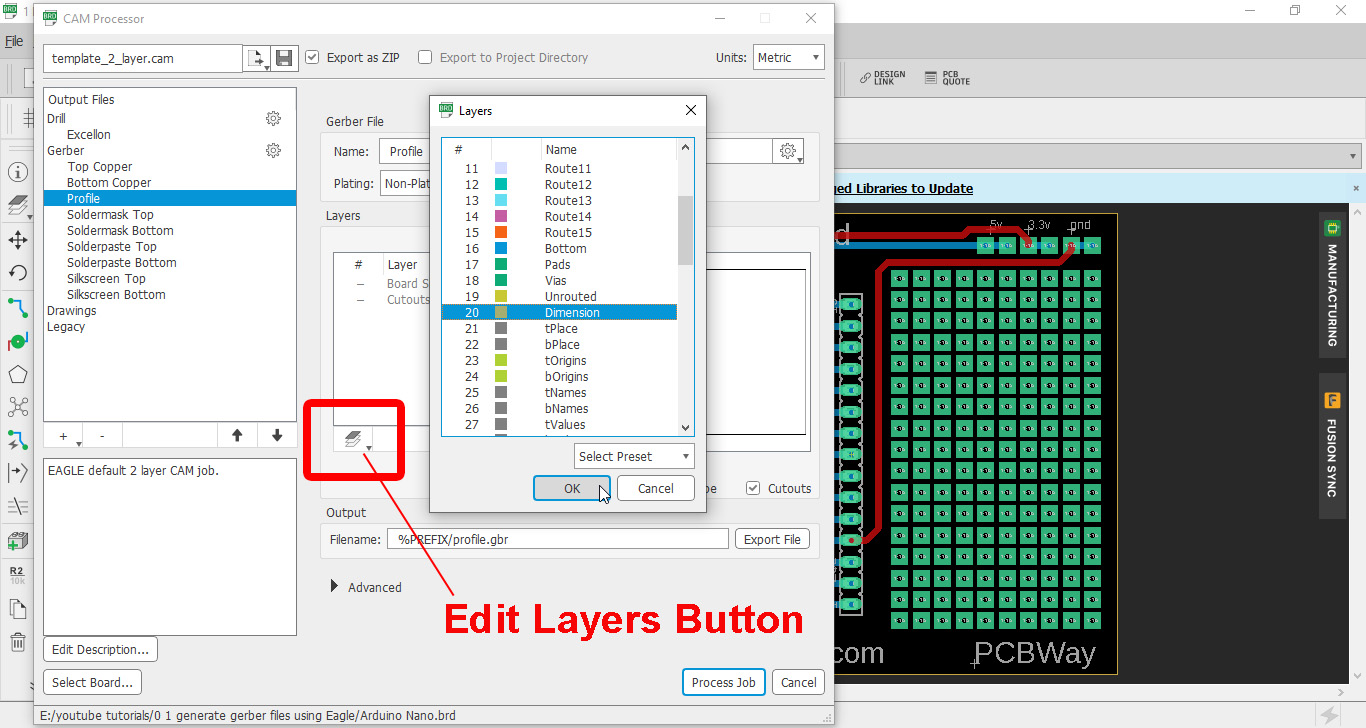Expand the Advanced section
This screenshot has width=1366, height=728.
(x=335, y=587)
